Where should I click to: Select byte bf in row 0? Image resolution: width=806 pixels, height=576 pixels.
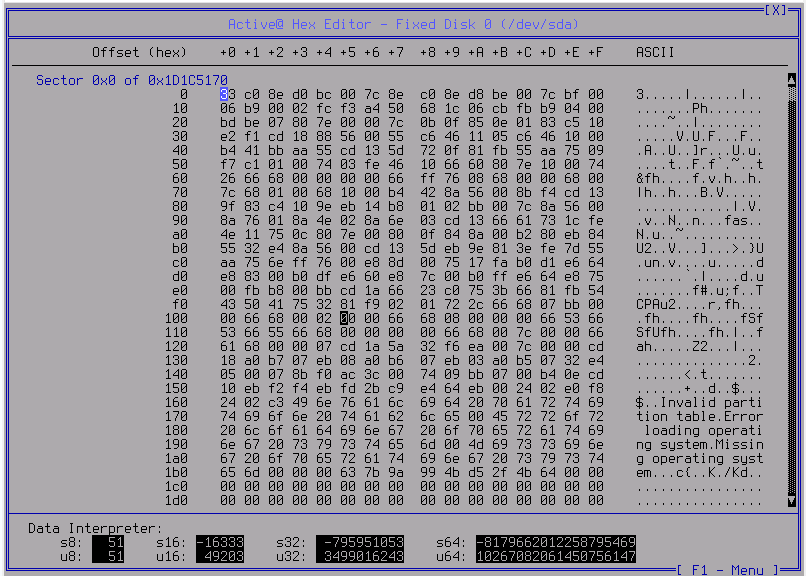click(x=572, y=95)
